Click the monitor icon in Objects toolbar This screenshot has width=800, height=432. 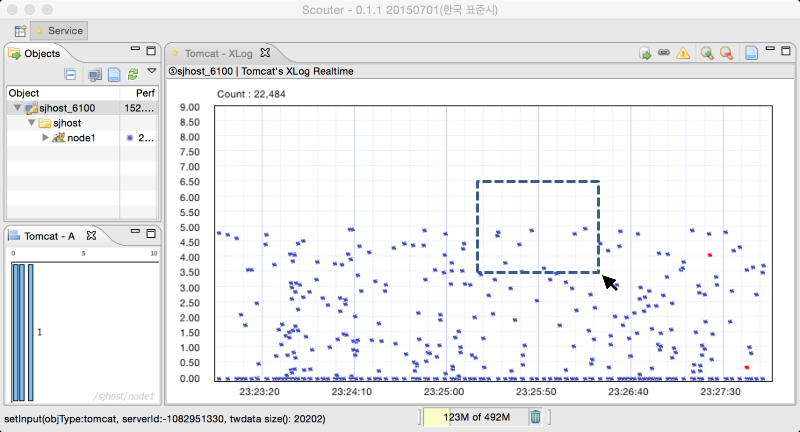tap(94, 75)
